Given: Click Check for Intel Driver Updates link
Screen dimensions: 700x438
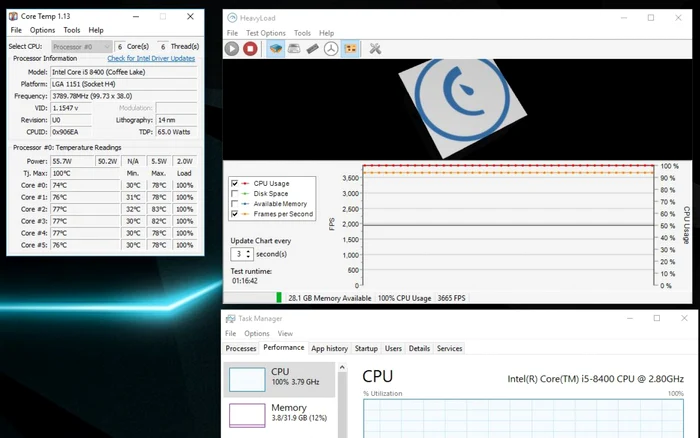Looking at the screenshot, I should pyautogui.click(x=151, y=58).
